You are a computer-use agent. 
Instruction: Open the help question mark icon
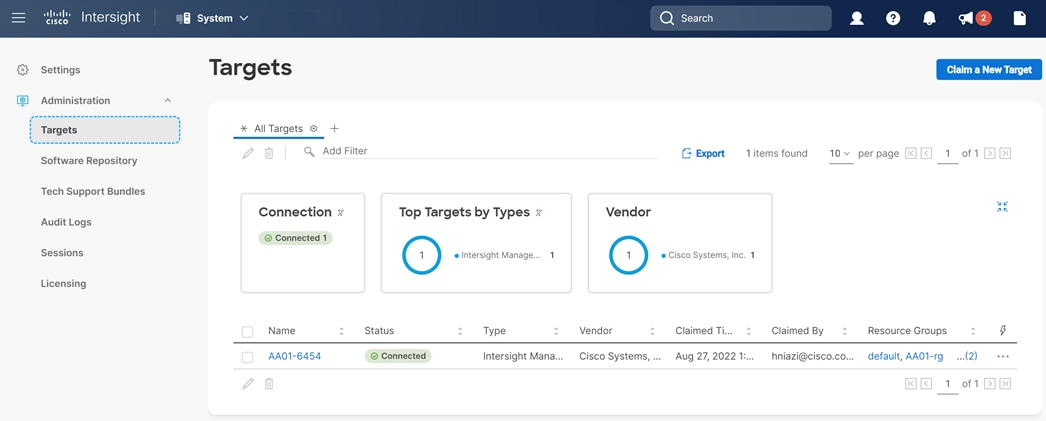point(893,18)
